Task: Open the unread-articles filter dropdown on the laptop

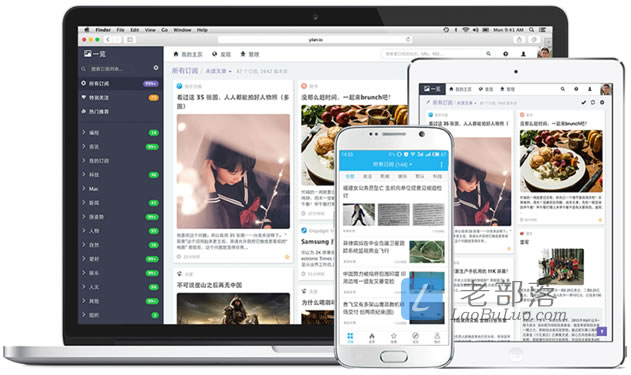Action: point(219,71)
